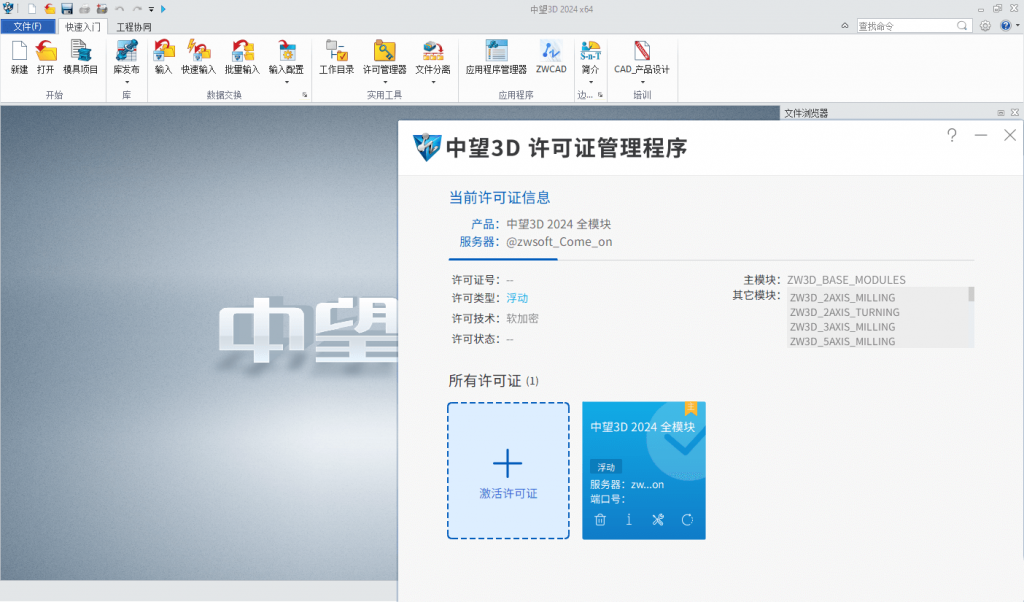Click the undo arrow in quick access toolbar
1024x602 pixels.
tap(120, 9)
